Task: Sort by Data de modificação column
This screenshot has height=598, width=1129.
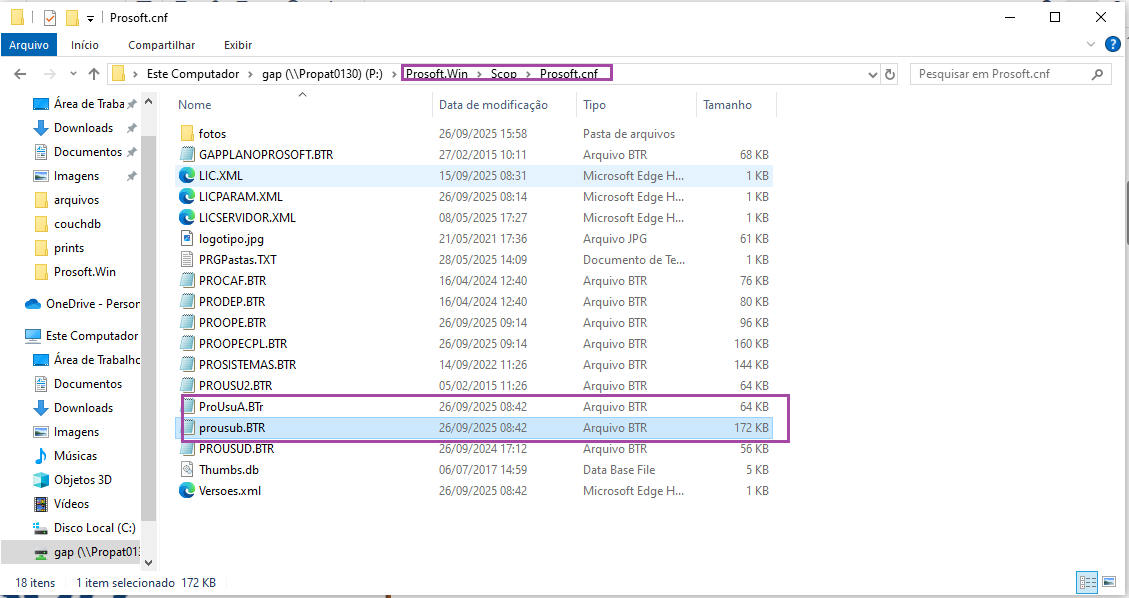Action: [493, 105]
